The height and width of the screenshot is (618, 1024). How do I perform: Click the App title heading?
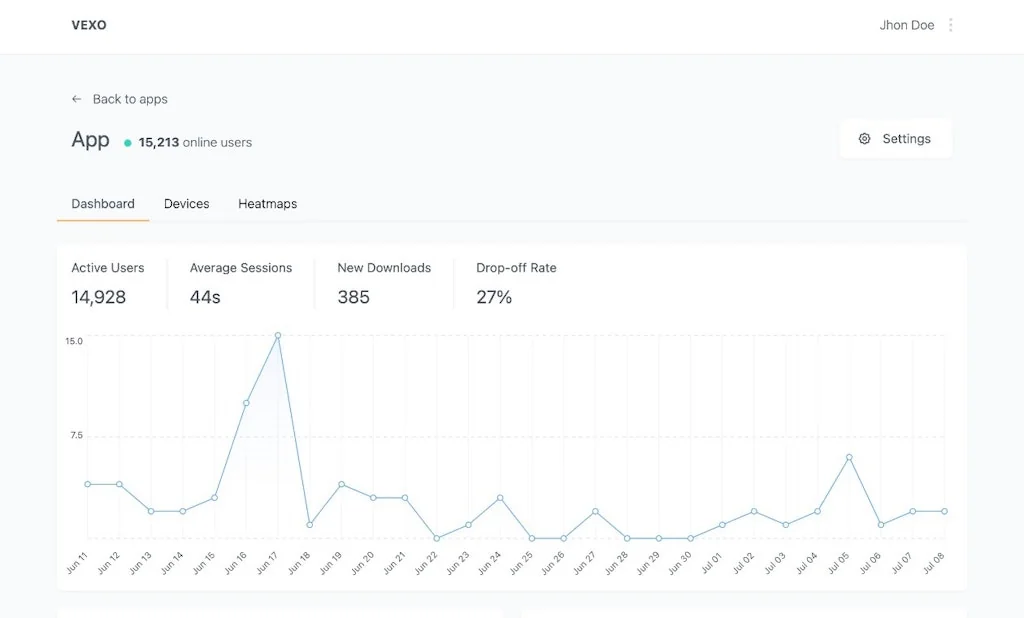tap(90, 140)
